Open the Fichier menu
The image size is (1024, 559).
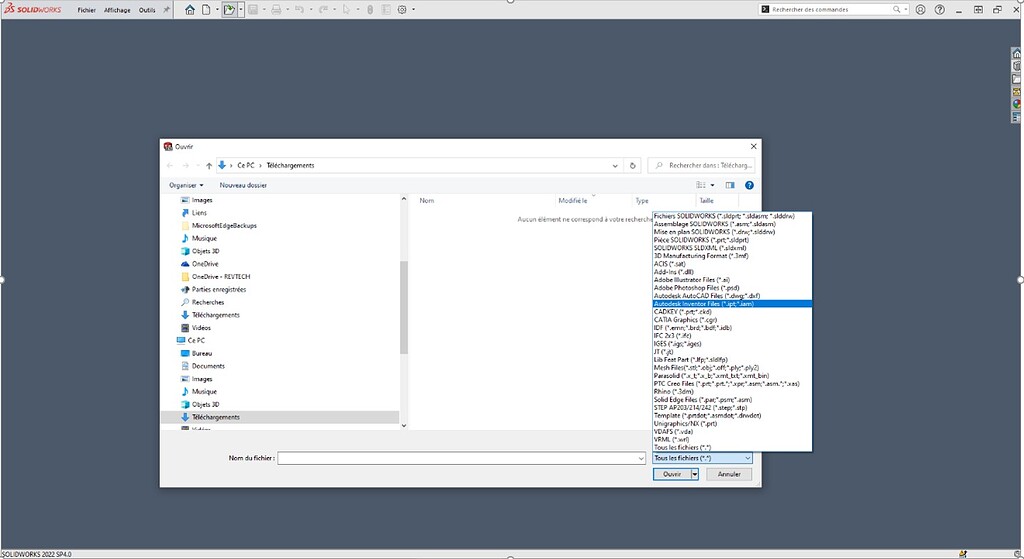[x=87, y=9]
